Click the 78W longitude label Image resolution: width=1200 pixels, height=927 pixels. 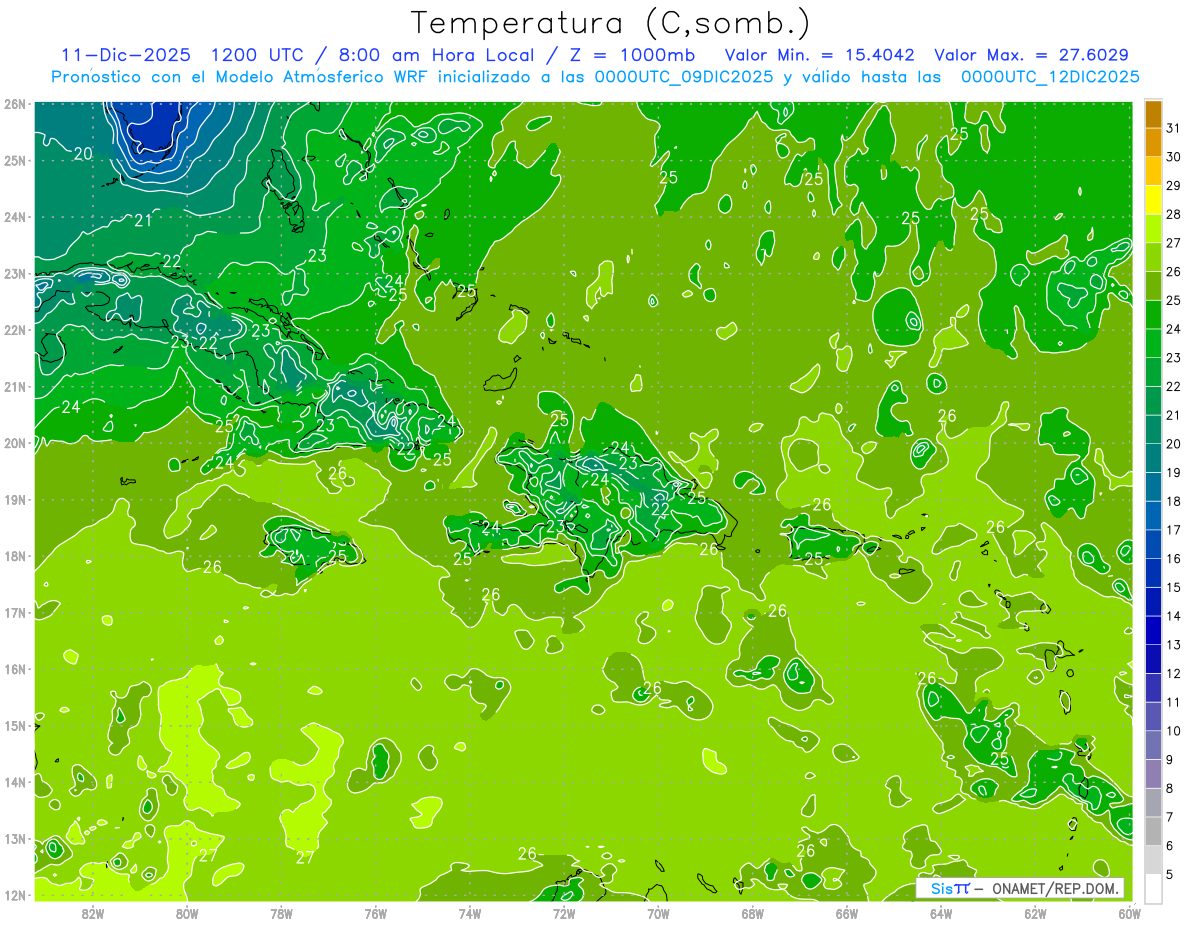coord(281,913)
